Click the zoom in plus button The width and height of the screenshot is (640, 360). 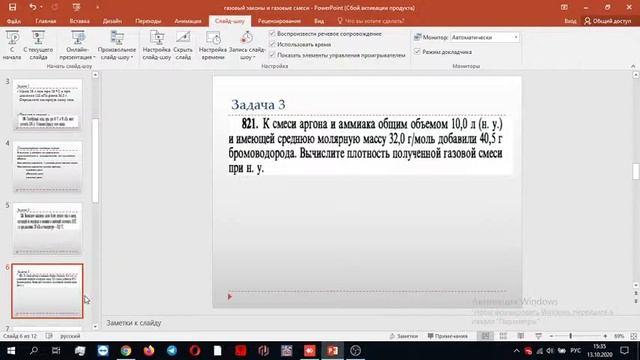pos(605,336)
